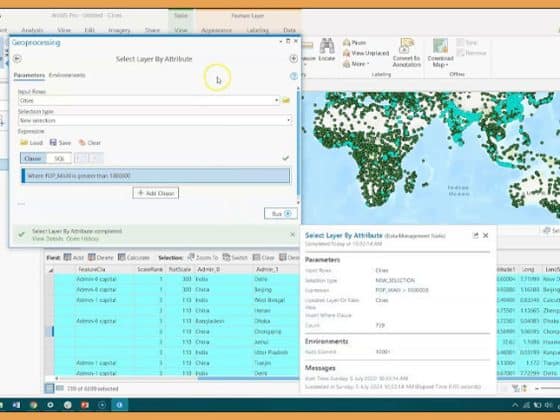Open the Appearance ribbon tab
The image size is (560, 420).
(216, 30)
